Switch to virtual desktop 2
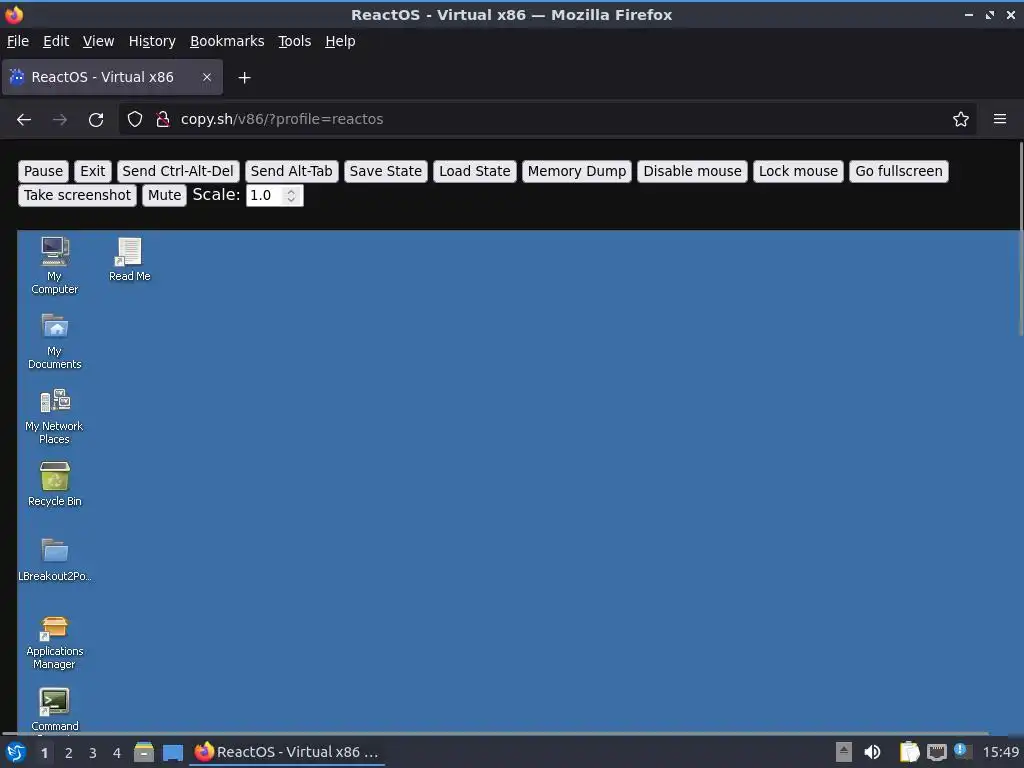The height and width of the screenshot is (768, 1024). [x=69, y=753]
